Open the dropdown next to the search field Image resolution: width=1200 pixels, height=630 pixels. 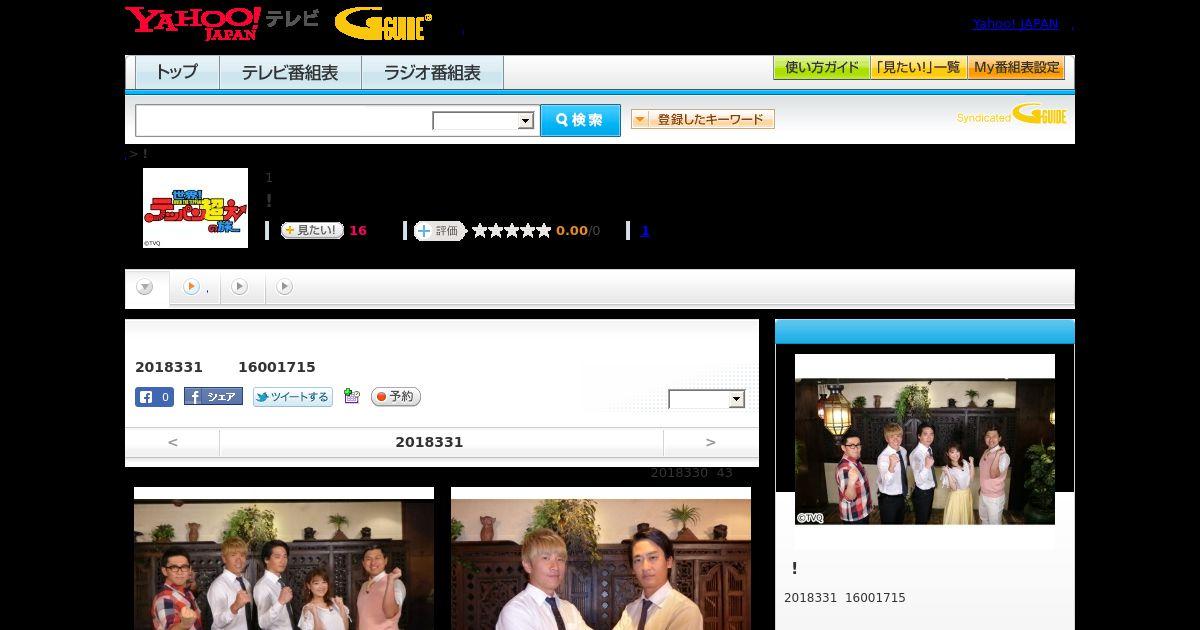[x=484, y=121]
